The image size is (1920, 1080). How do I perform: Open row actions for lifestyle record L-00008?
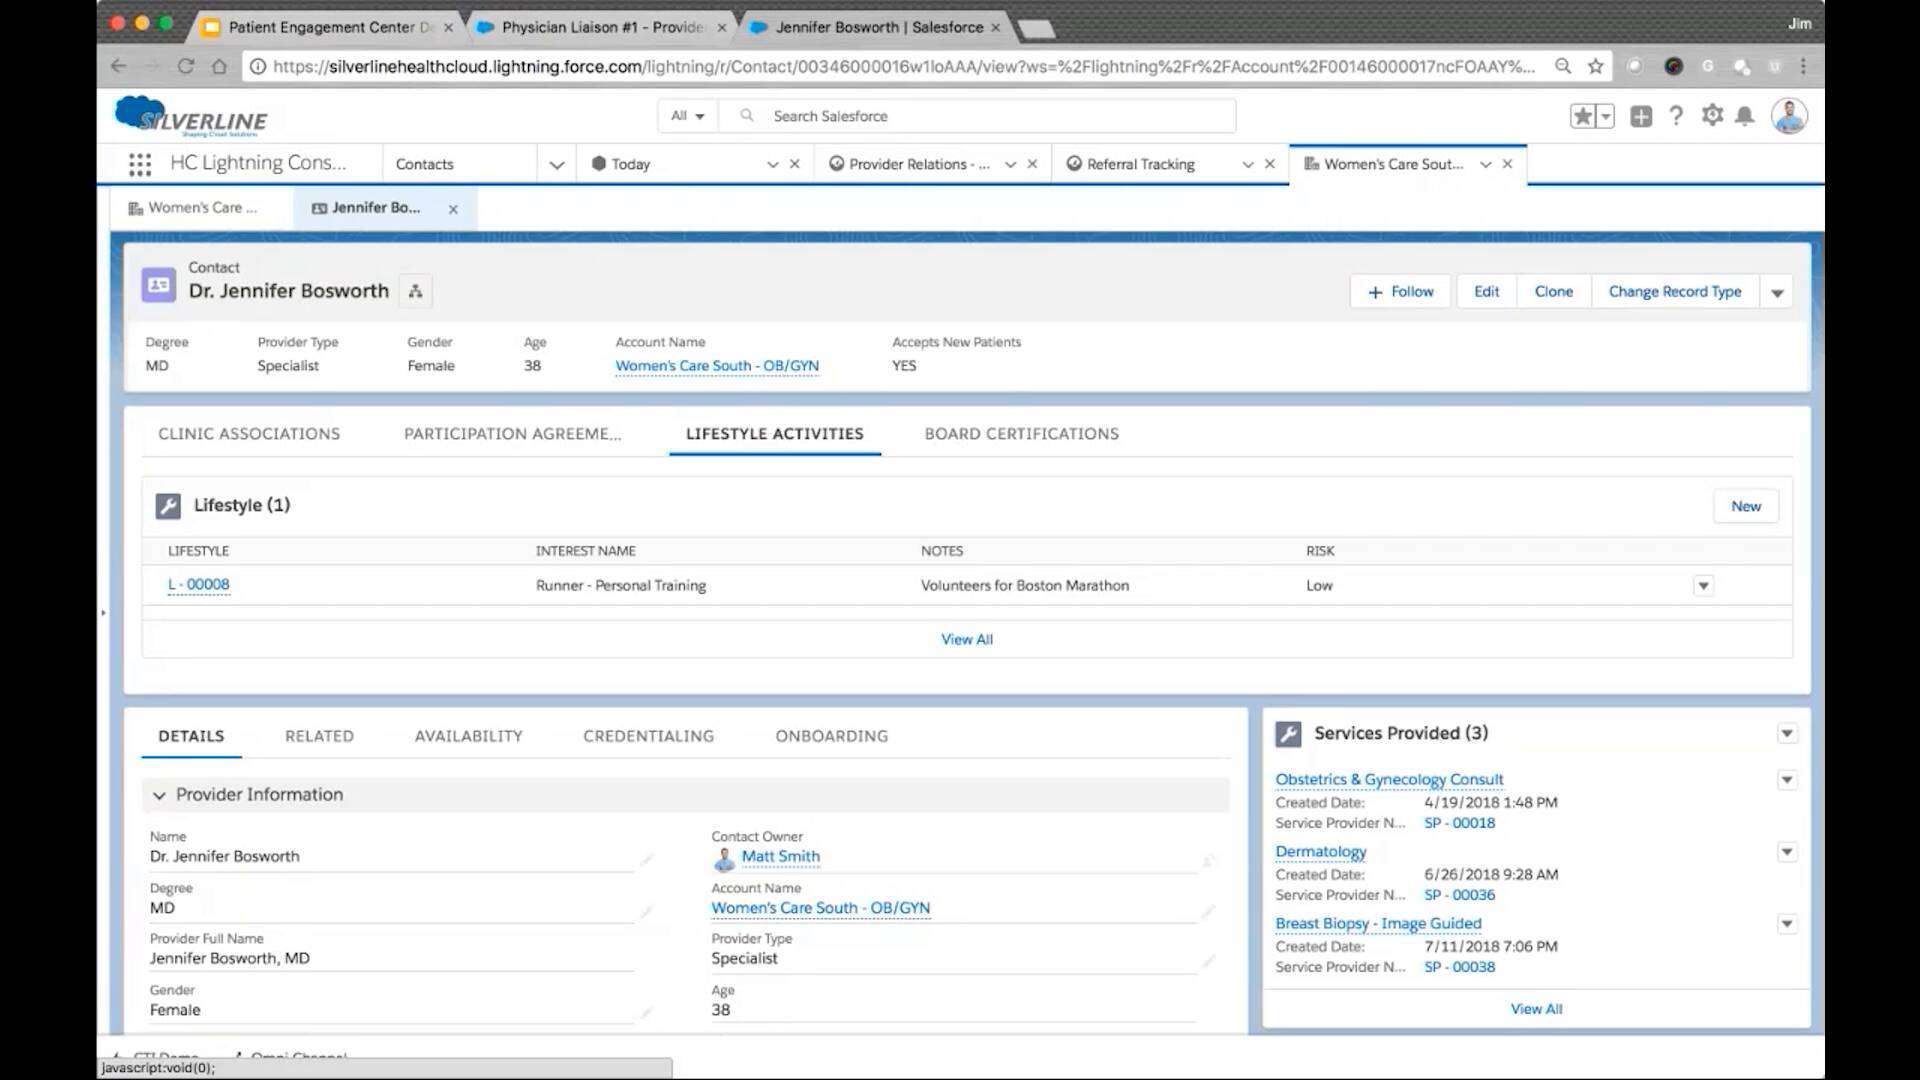point(1703,586)
